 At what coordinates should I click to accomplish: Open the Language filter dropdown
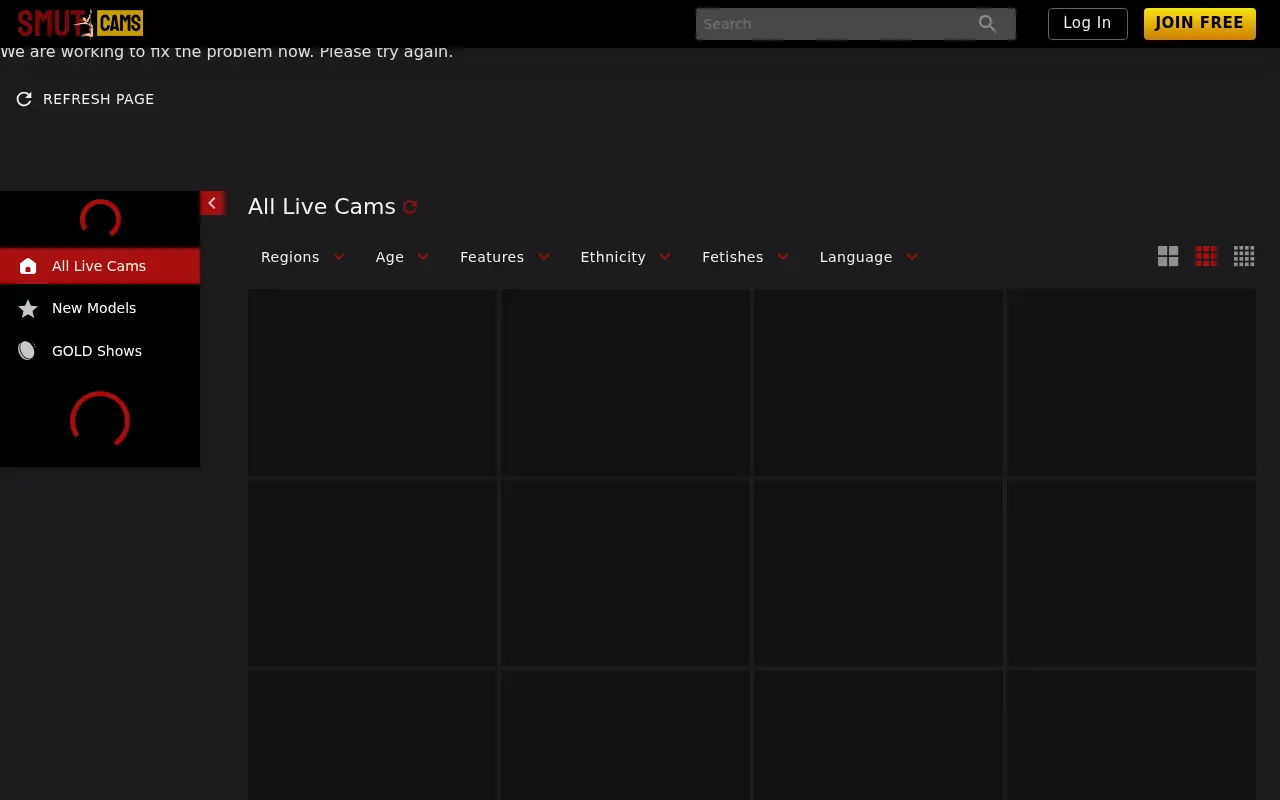point(869,257)
